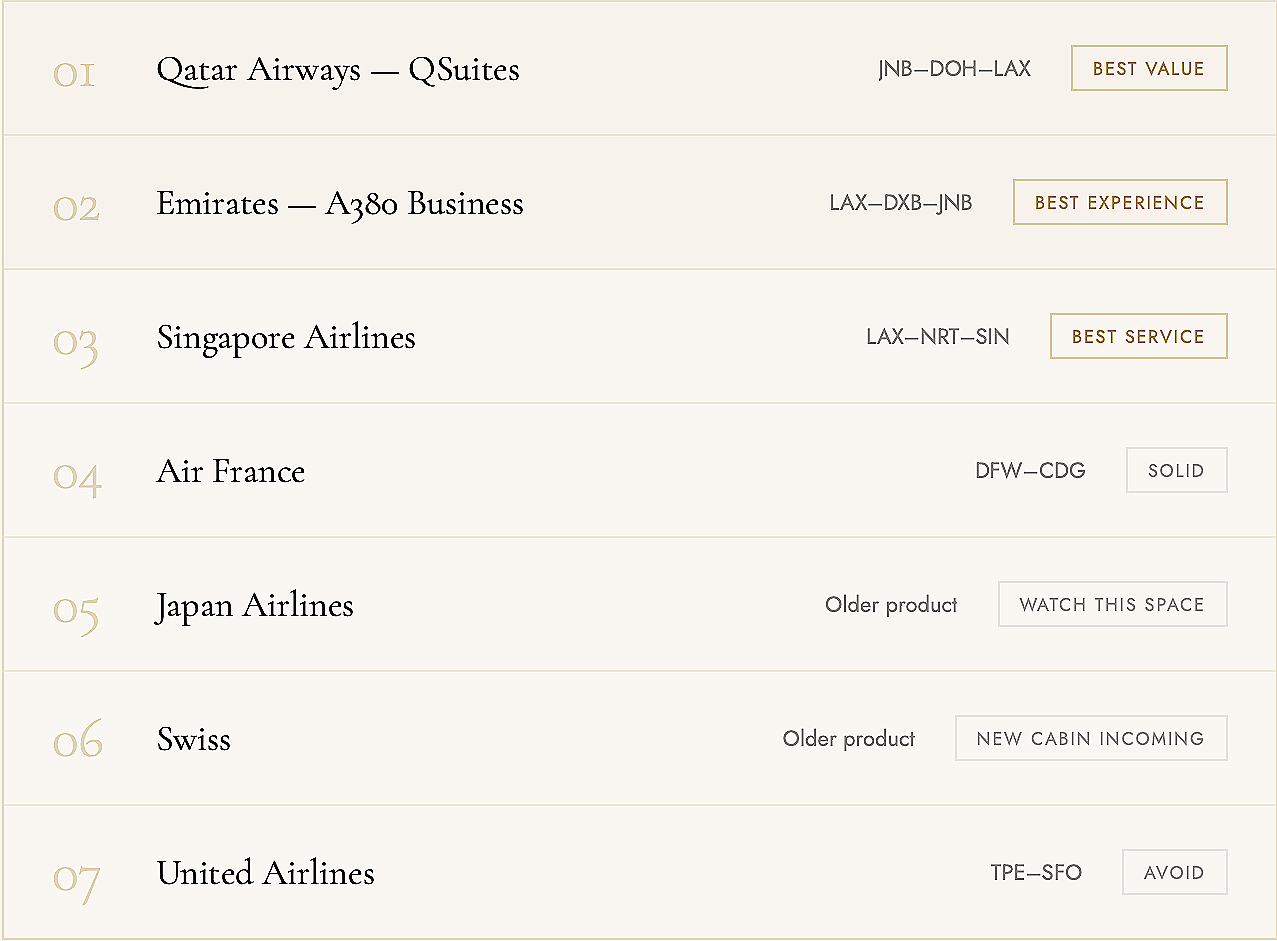
Task: Click the WATCH THIS SPACE tag
Action: pos(1112,604)
